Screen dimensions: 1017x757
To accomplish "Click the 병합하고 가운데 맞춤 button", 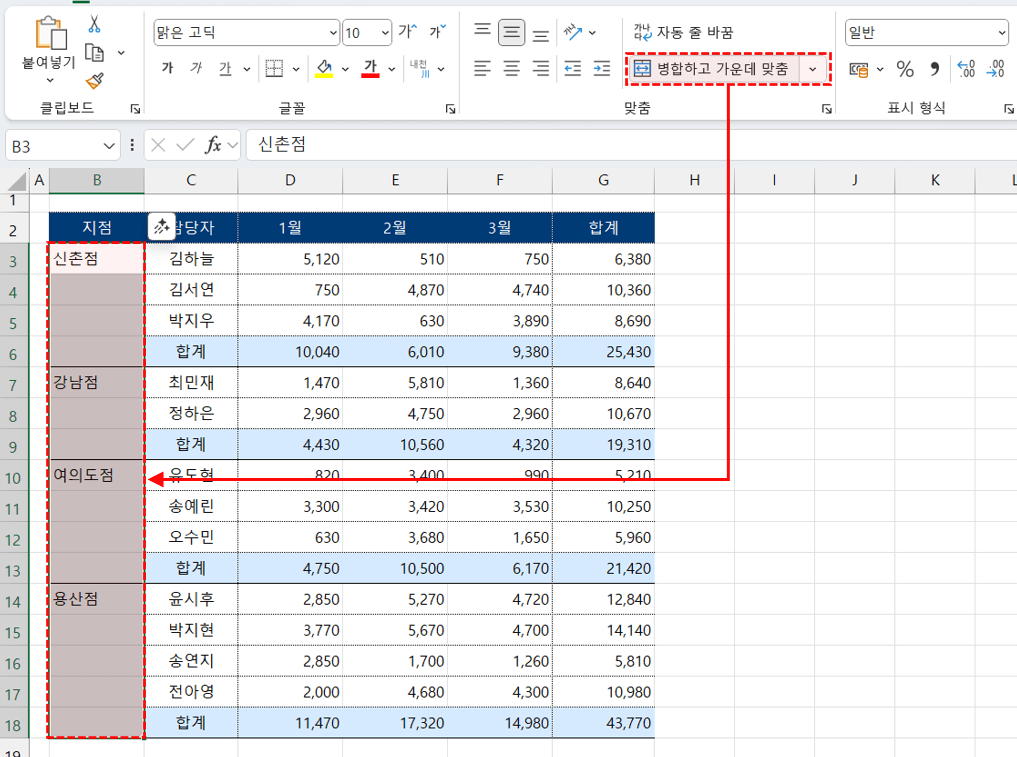I will point(713,69).
